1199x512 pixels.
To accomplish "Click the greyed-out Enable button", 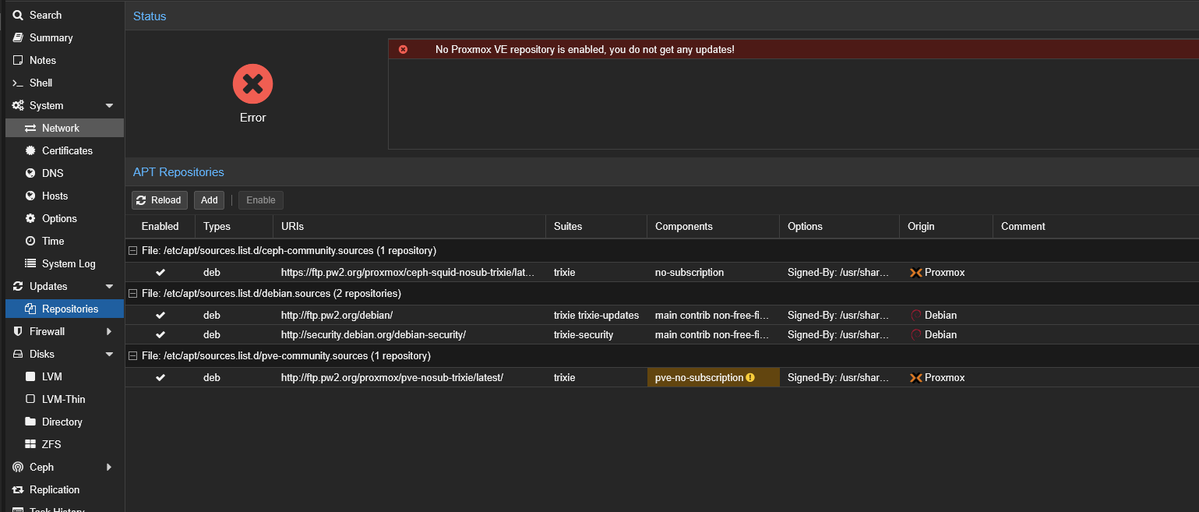I will pos(261,200).
